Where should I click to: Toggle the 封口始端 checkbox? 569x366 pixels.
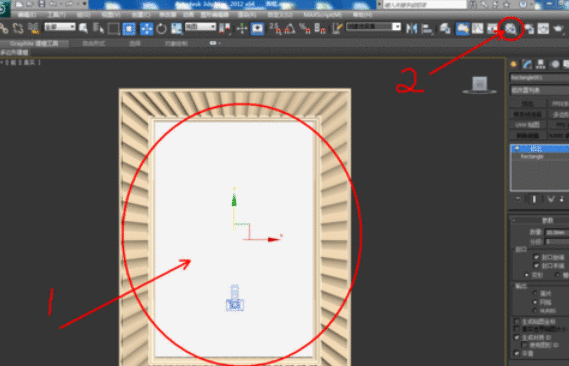point(536,257)
